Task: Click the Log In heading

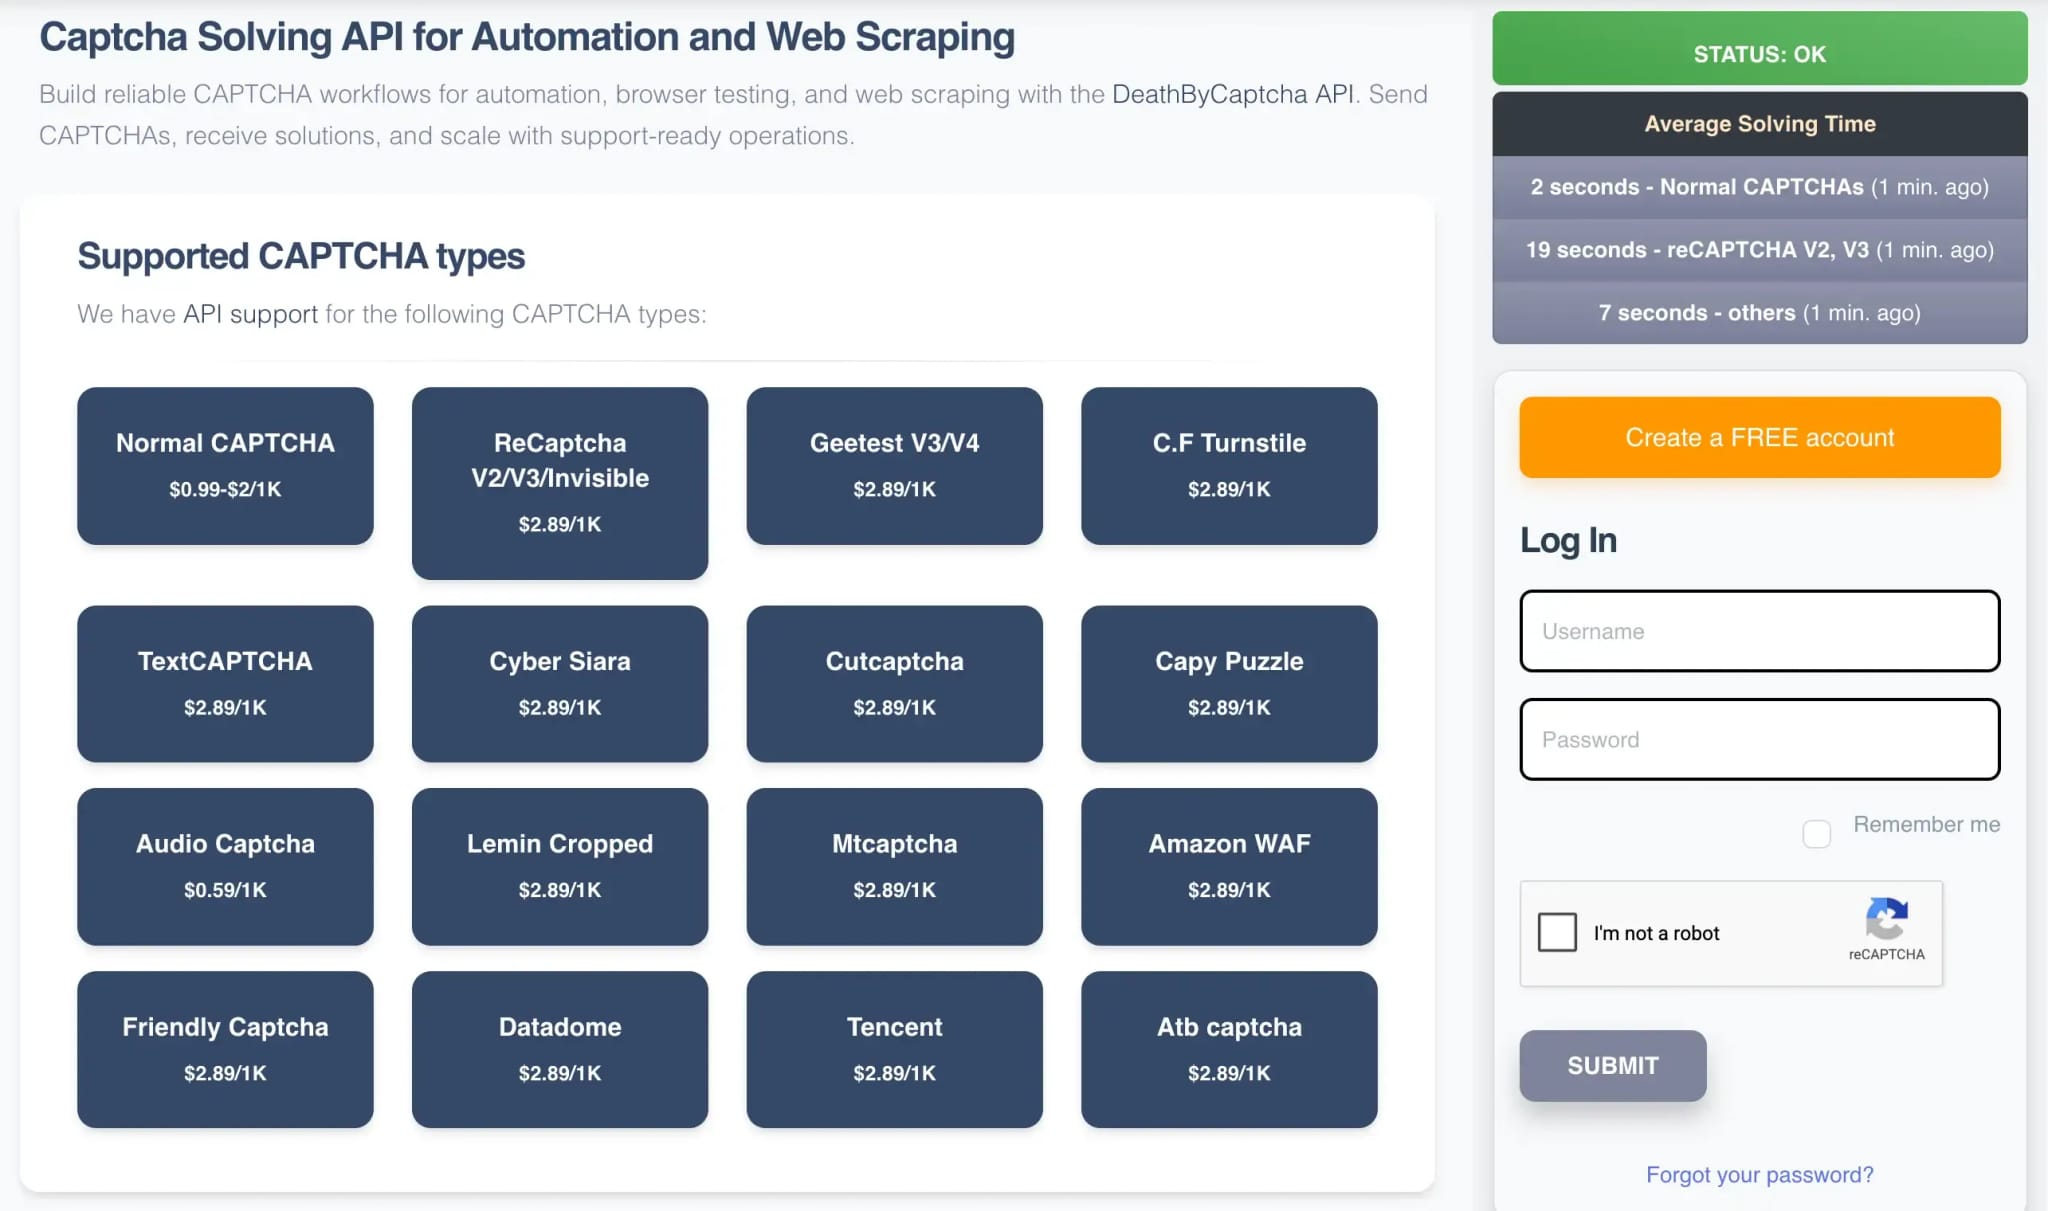Action: point(1568,540)
